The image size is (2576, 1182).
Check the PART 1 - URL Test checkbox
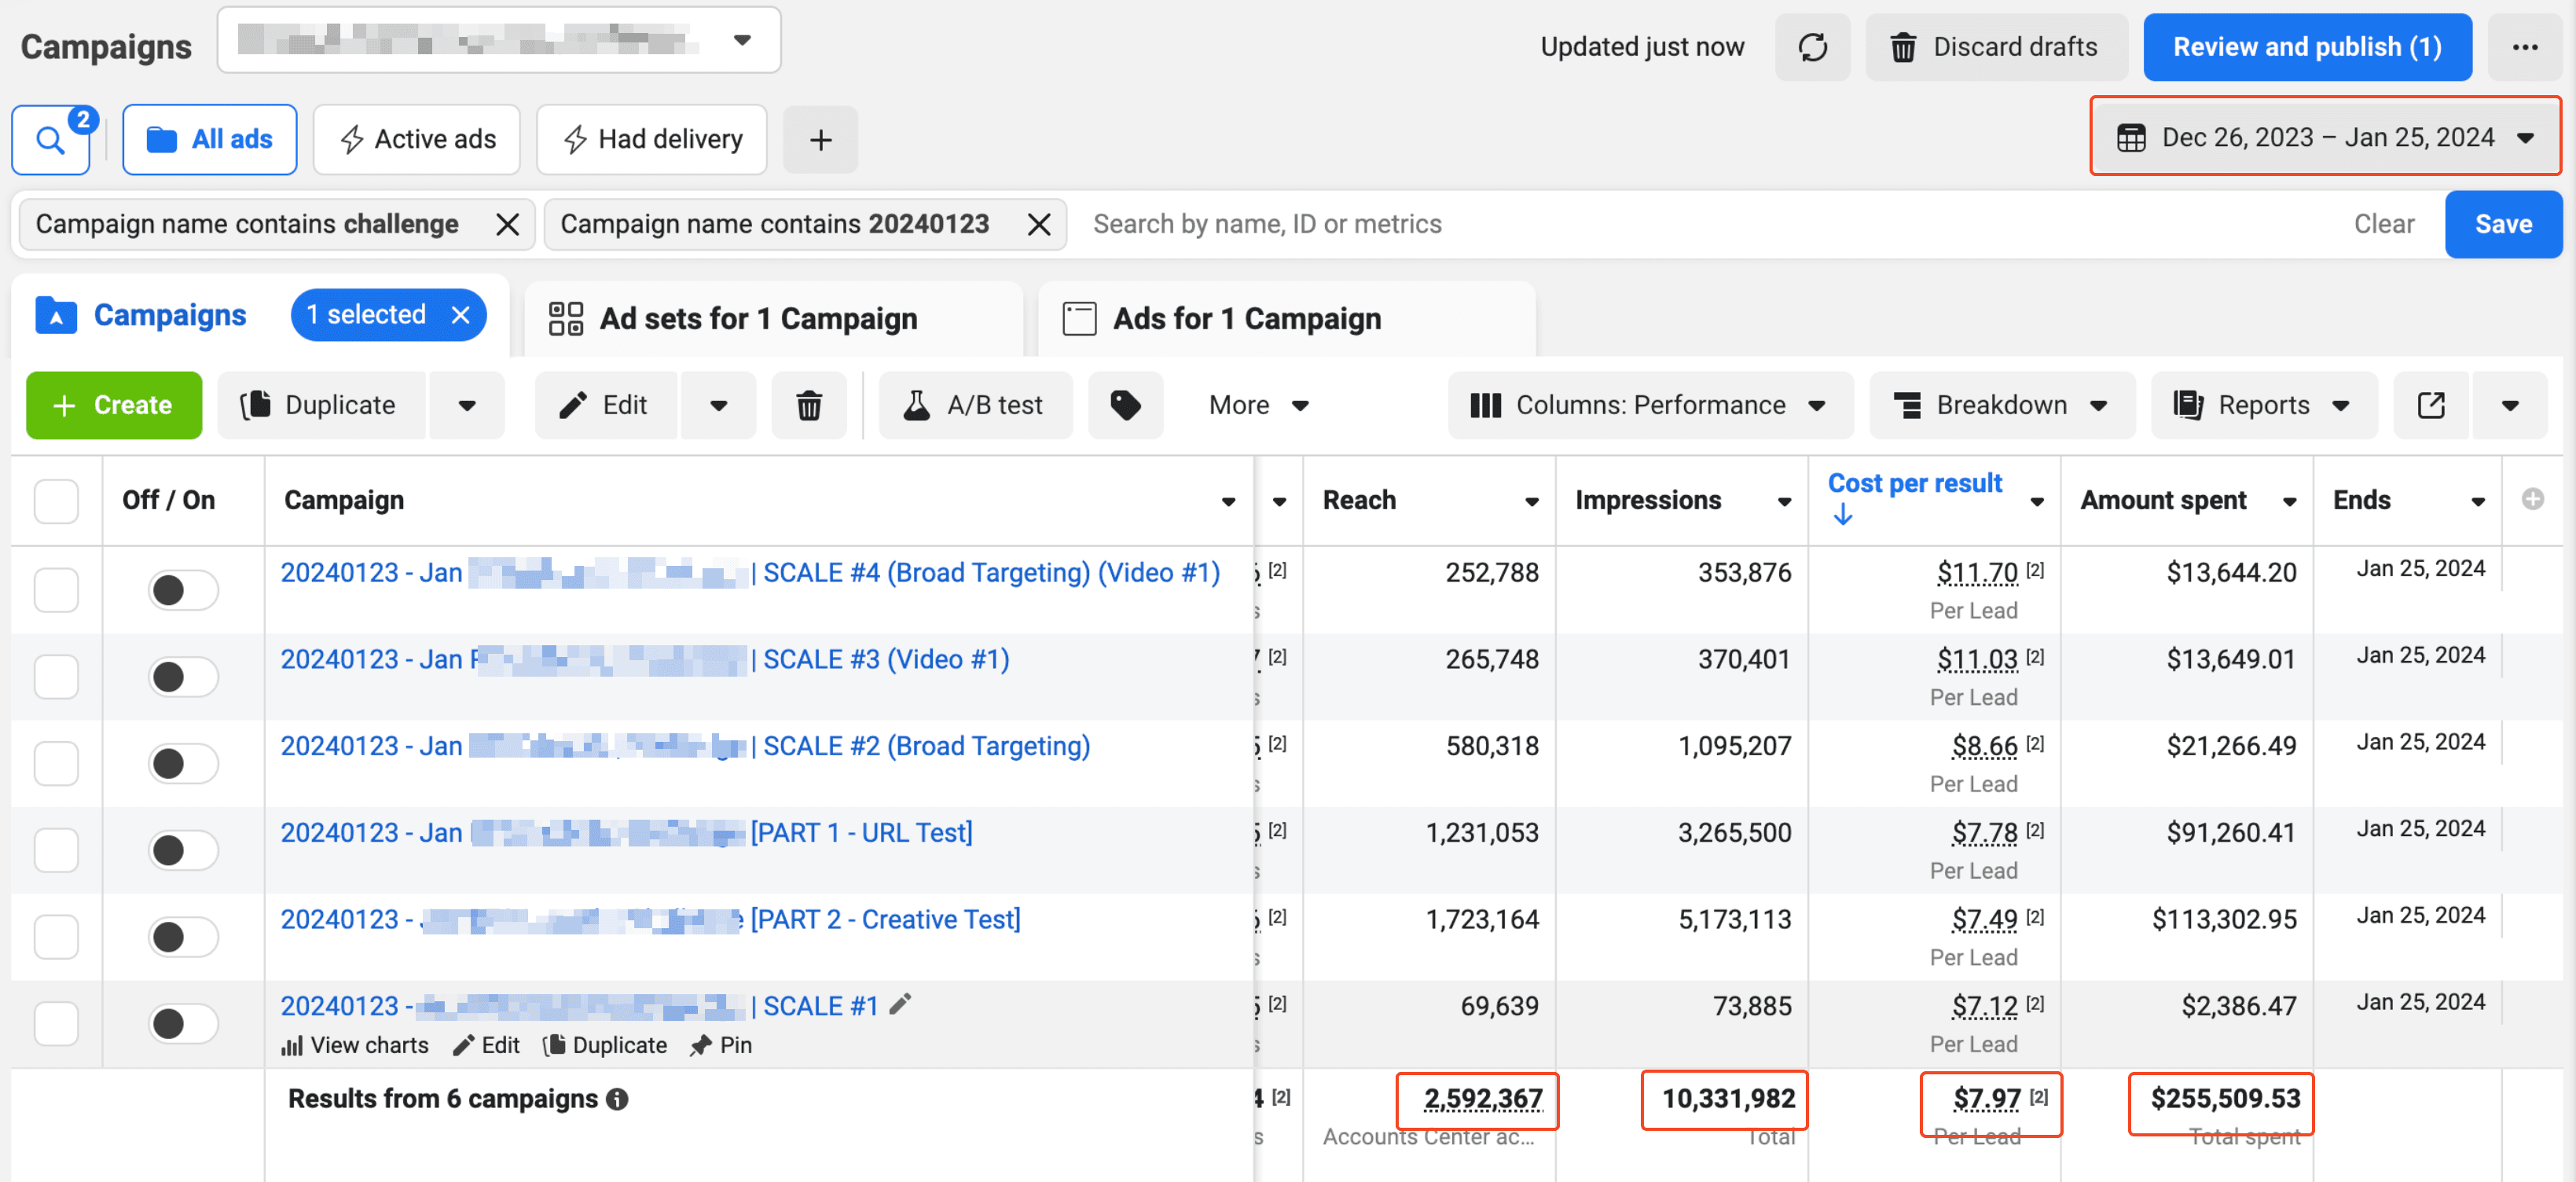[56, 850]
